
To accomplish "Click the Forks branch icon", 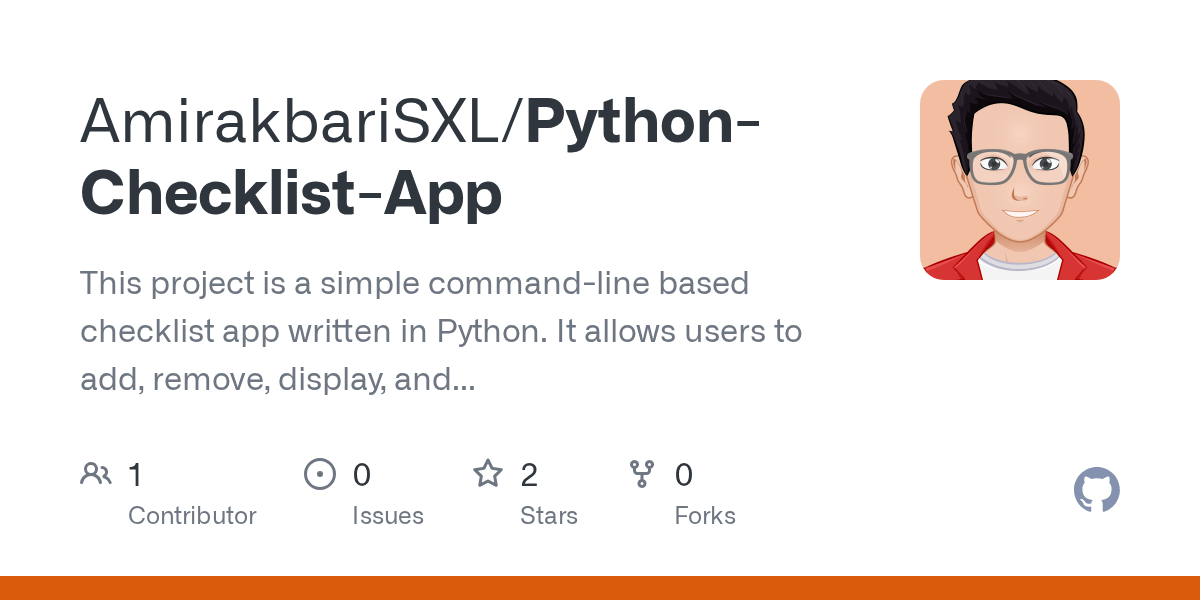I will (x=642, y=474).
